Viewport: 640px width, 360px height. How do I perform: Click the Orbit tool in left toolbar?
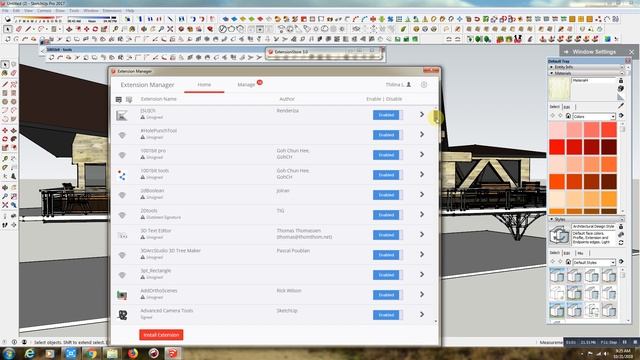[5, 187]
